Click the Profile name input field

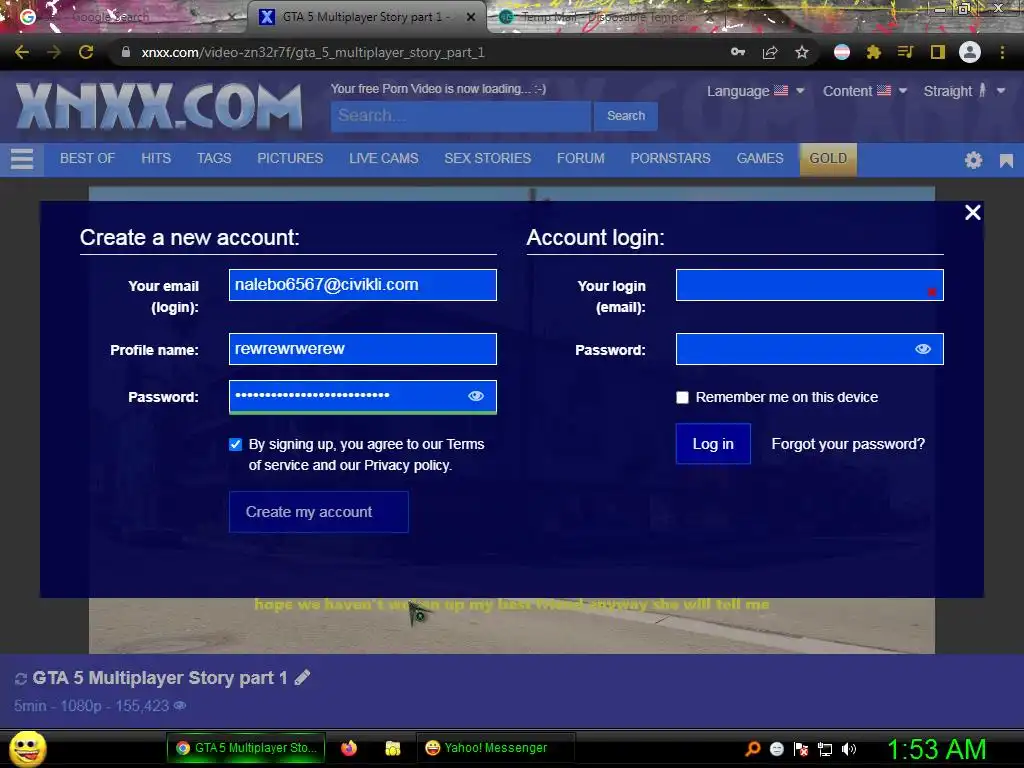[x=363, y=349]
